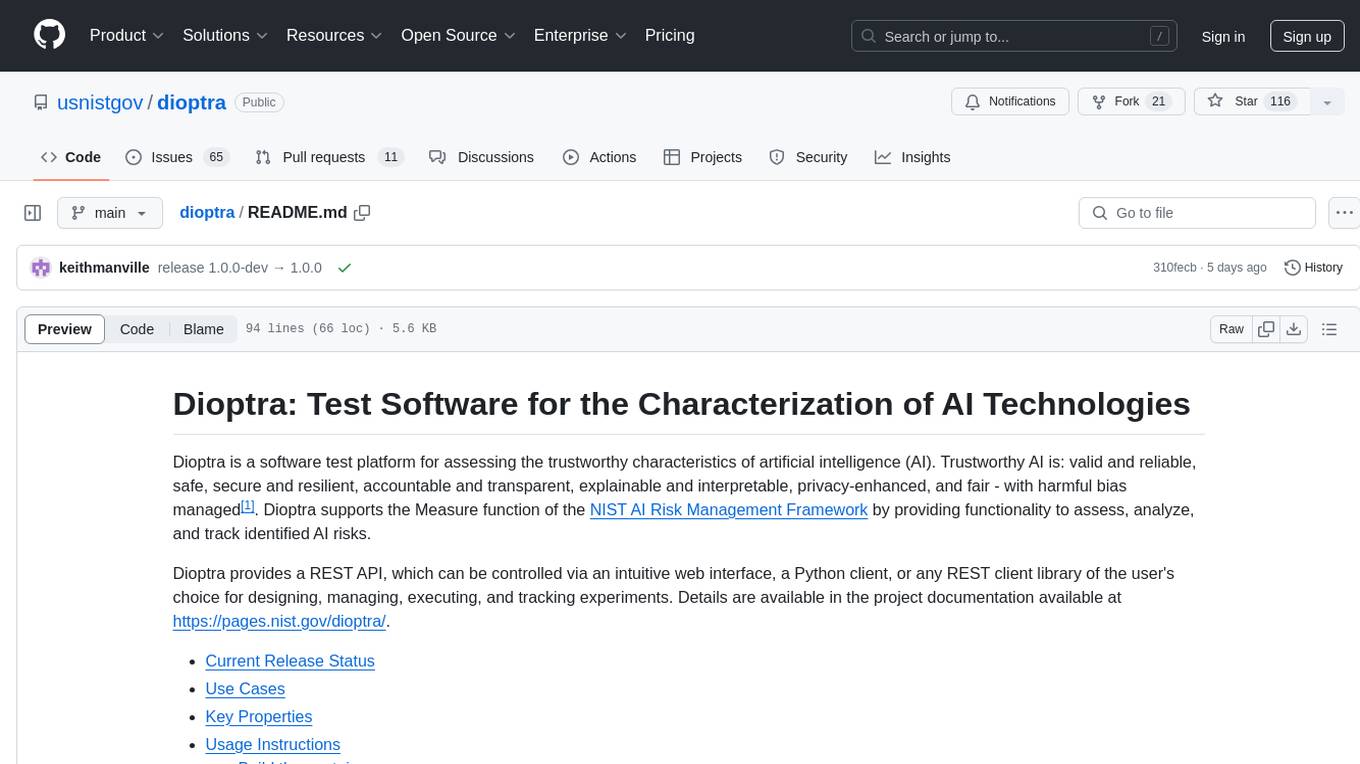Jump to footnote 1 reference
The height and width of the screenshot is (764, 1360).
click(x=248, y=505)
